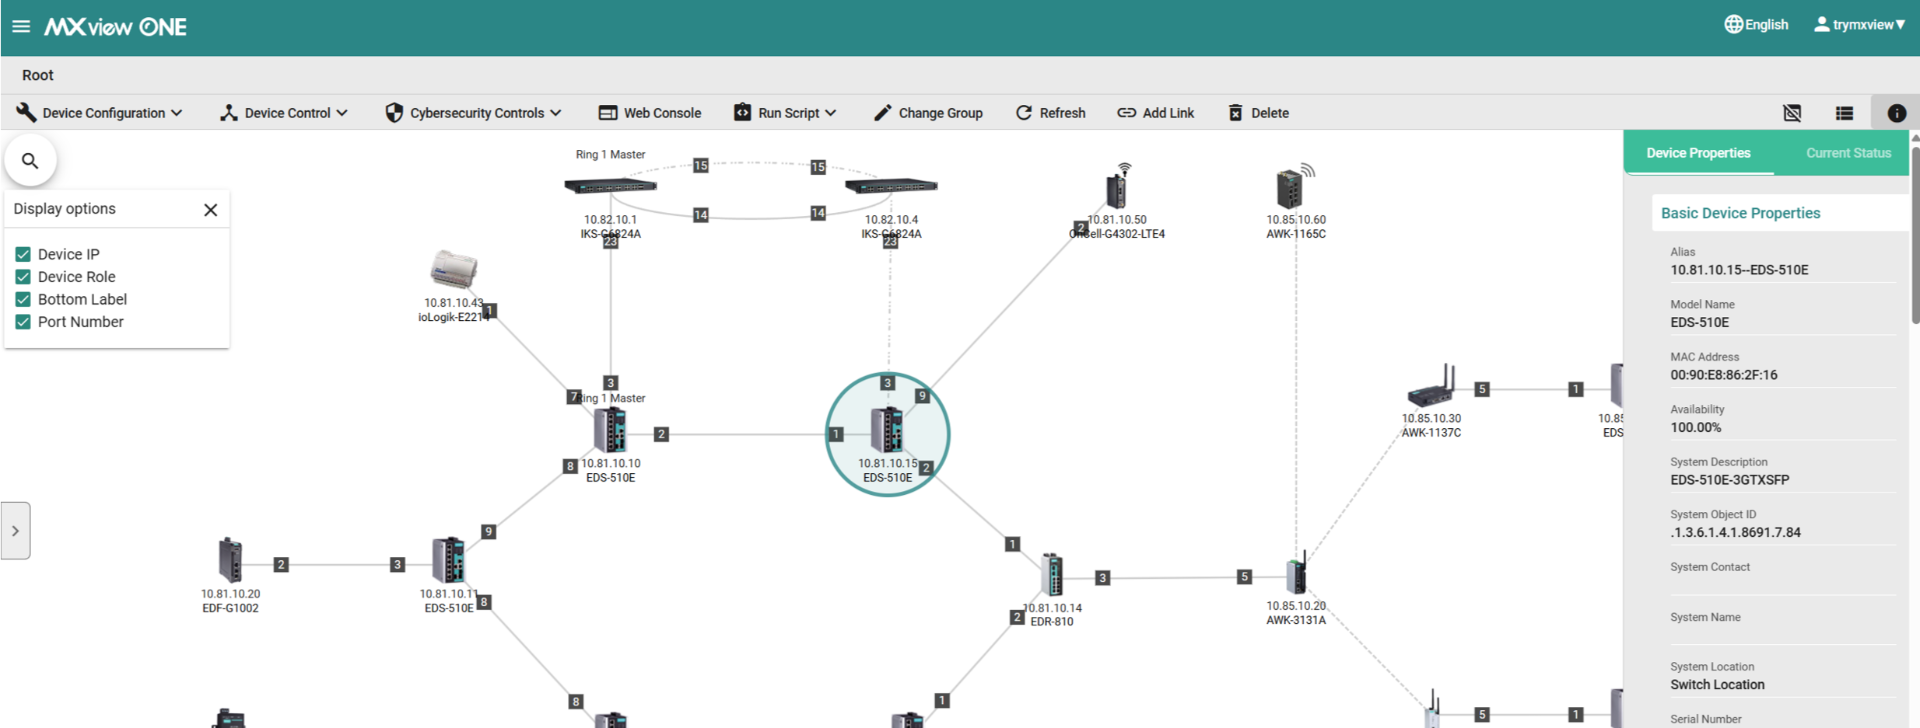Open the English language selector
This screenshot has width=1920, height=728.
pyautogui.click(x=1756, y=25)
